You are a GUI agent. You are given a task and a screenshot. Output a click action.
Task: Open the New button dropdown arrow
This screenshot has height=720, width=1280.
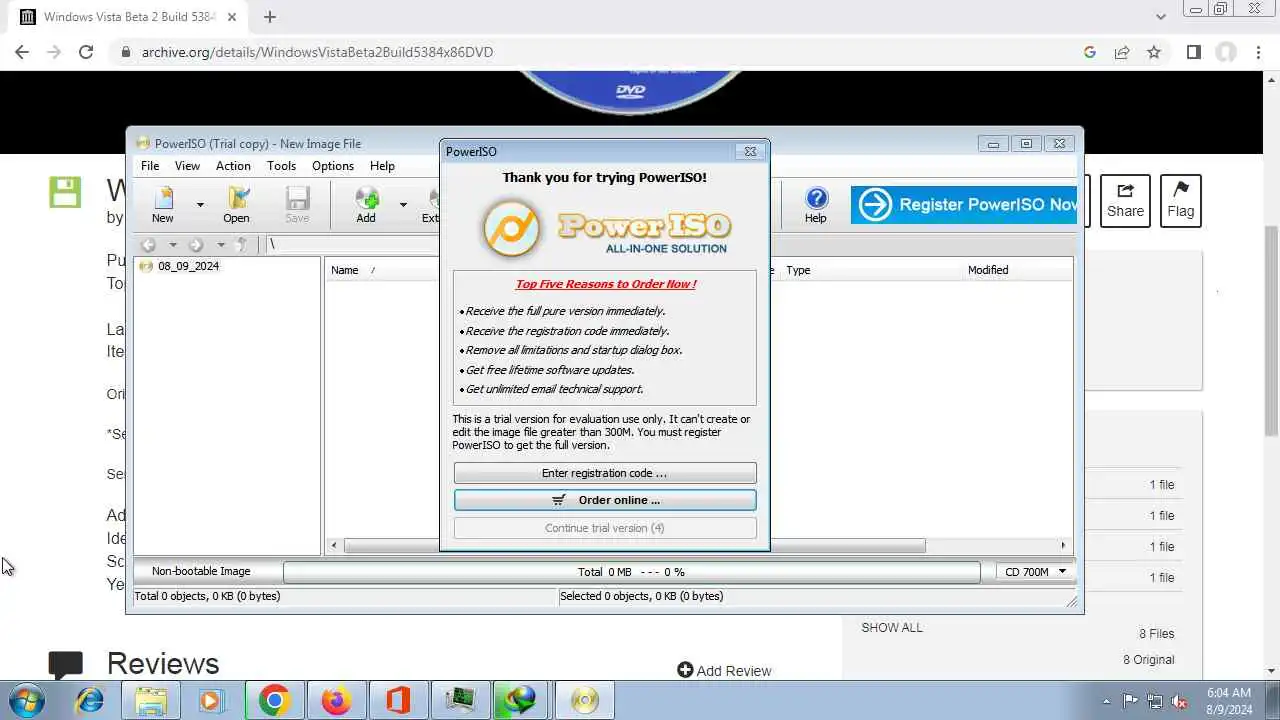[200, 205]
